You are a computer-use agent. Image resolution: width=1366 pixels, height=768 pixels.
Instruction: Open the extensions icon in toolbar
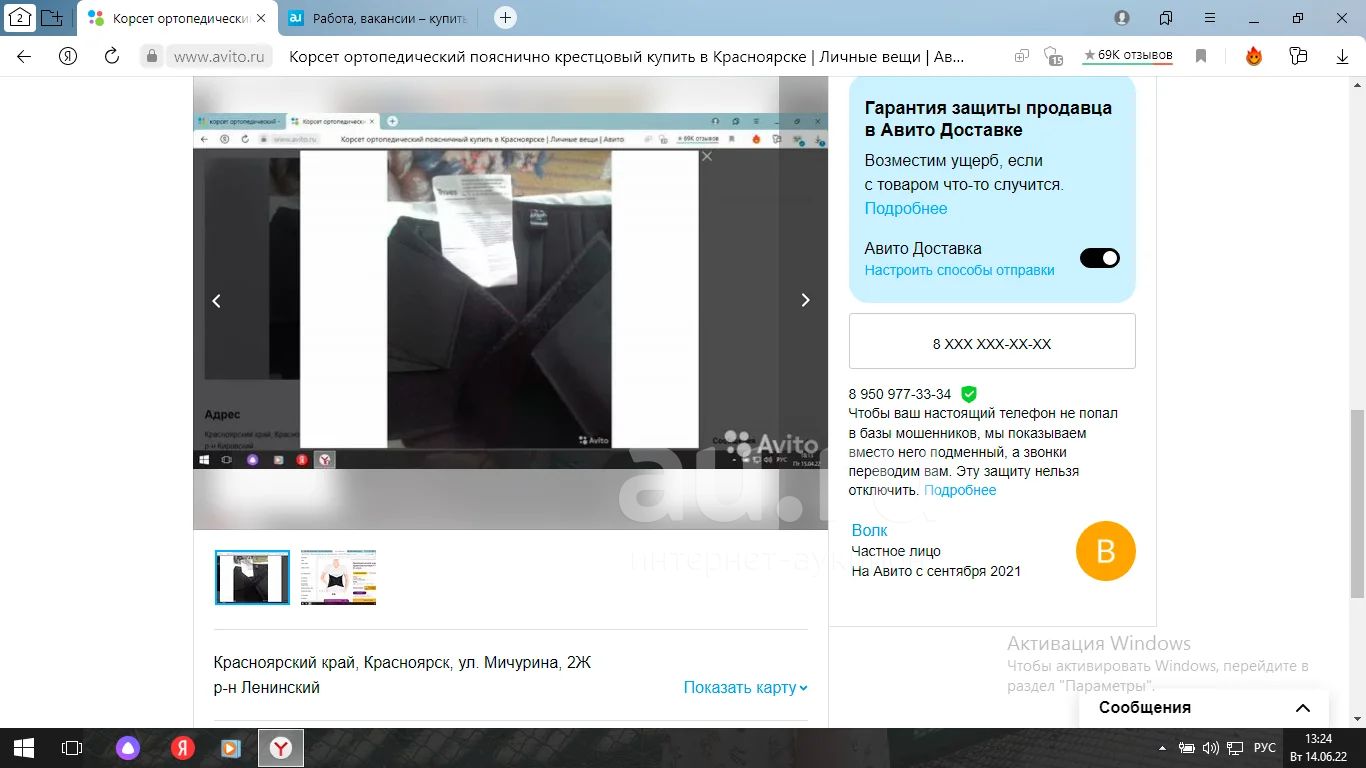tap(1298, 57)
